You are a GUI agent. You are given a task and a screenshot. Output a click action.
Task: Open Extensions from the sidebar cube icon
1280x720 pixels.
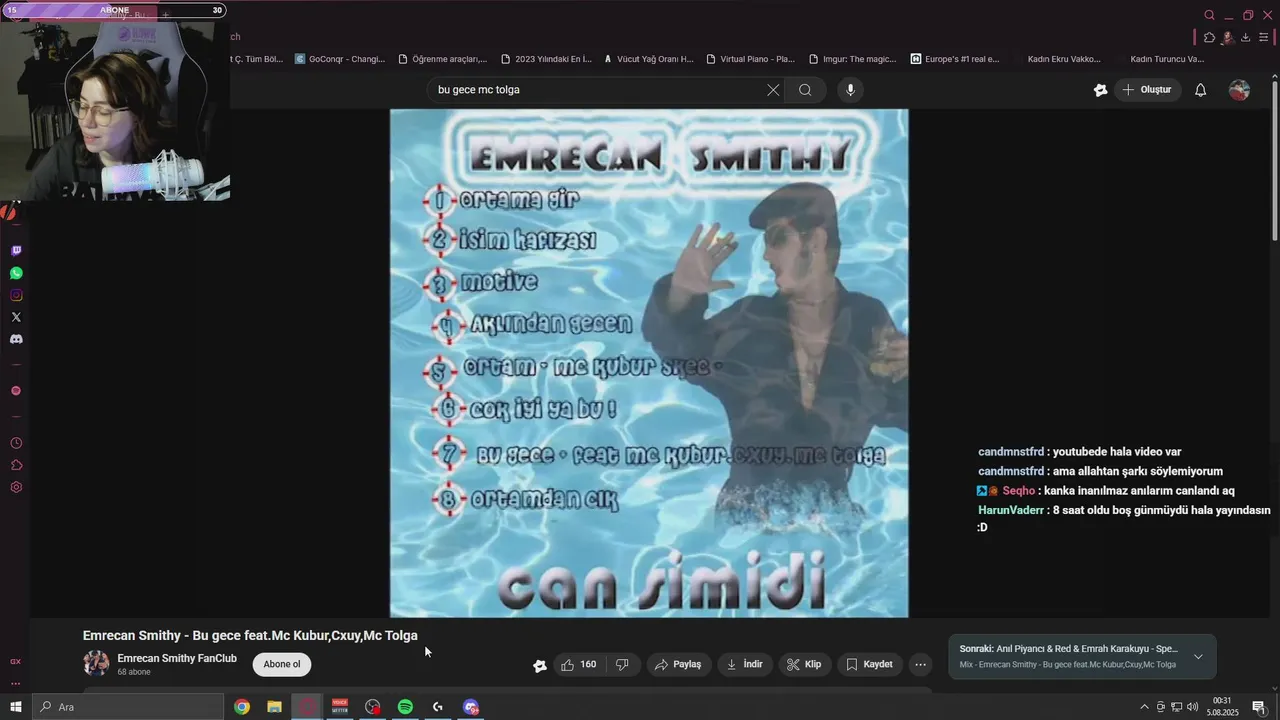click(16, 465)
